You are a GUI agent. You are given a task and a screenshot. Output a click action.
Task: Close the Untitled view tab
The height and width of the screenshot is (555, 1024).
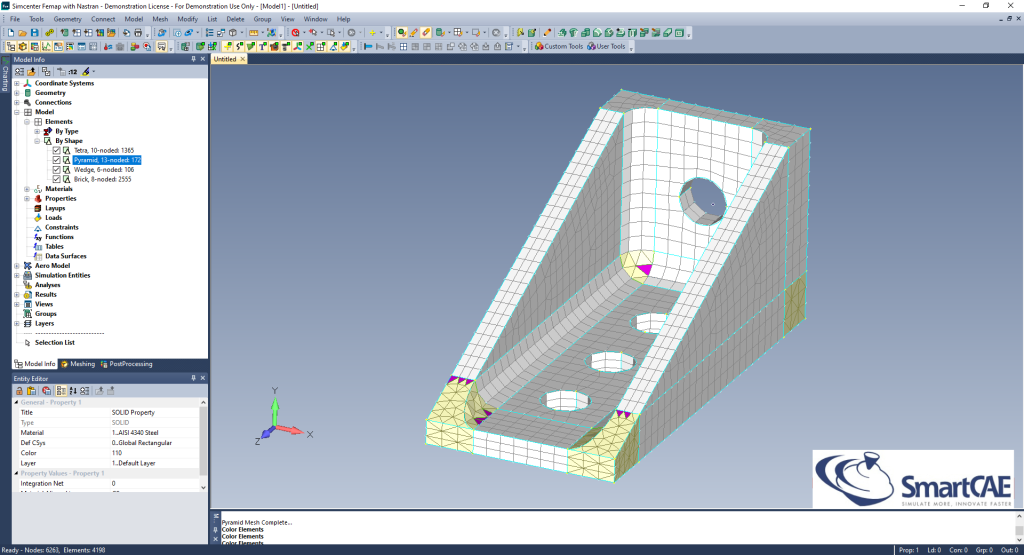tap(243, 59)
